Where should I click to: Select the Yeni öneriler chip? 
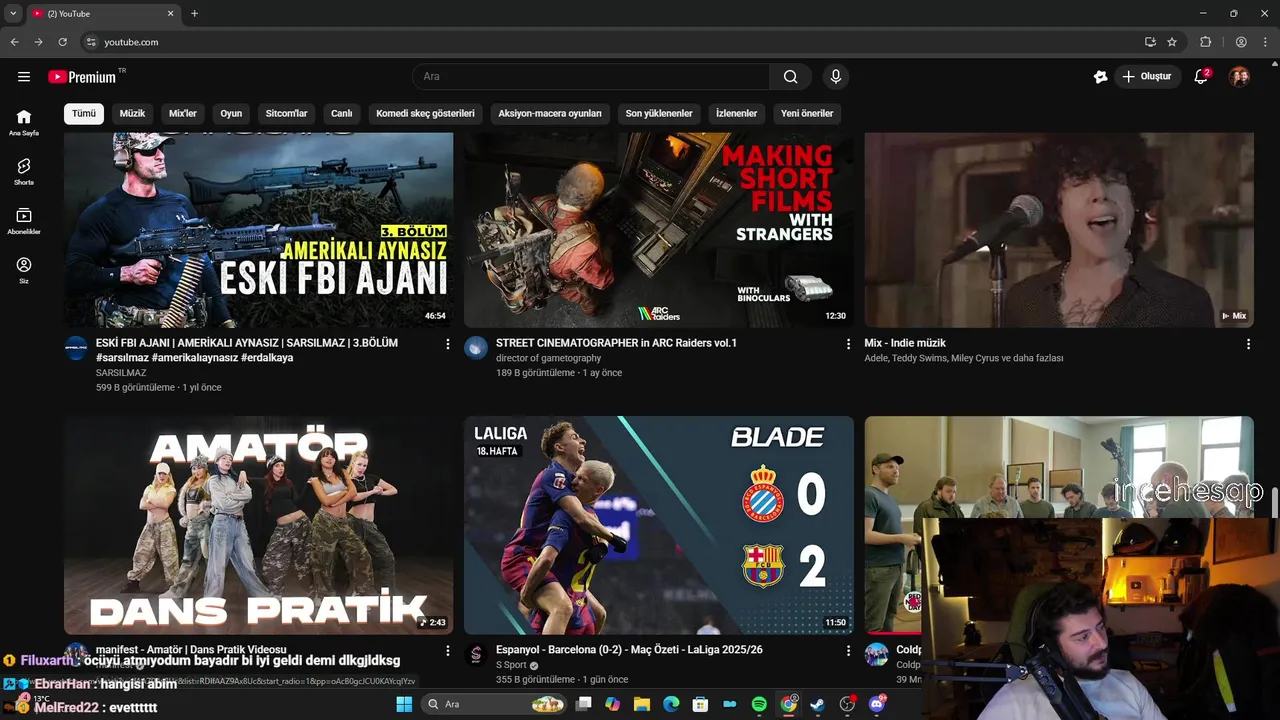tap(807, 113)
